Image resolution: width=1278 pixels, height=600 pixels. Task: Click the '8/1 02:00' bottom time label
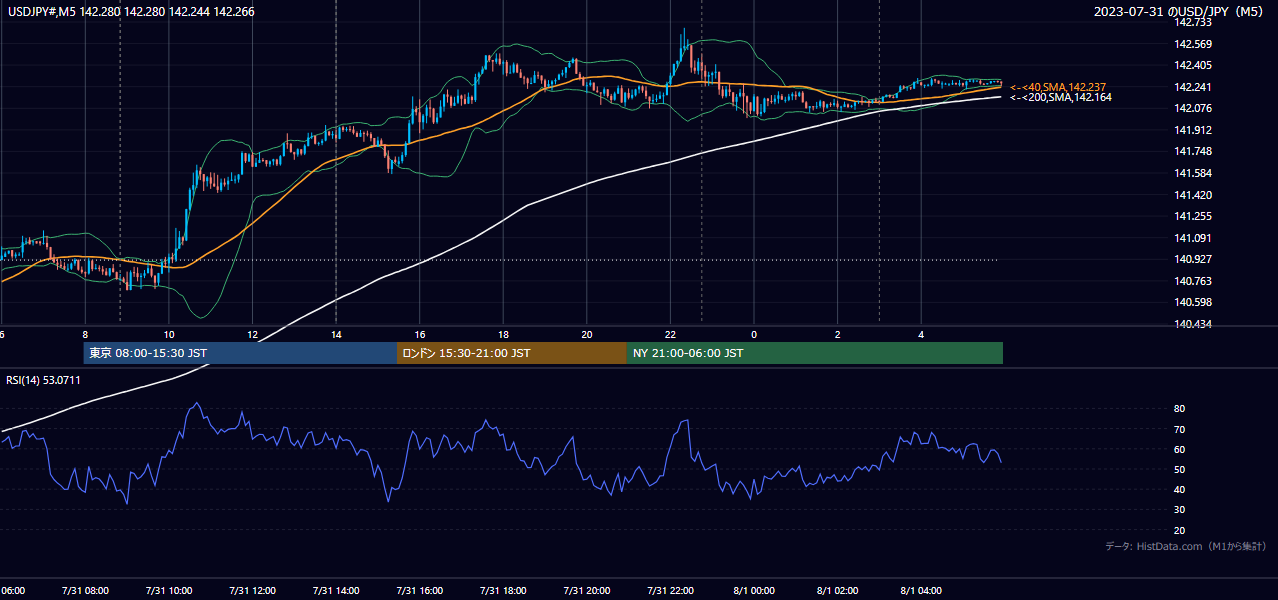pyautogui.click(x=838, y=591)
